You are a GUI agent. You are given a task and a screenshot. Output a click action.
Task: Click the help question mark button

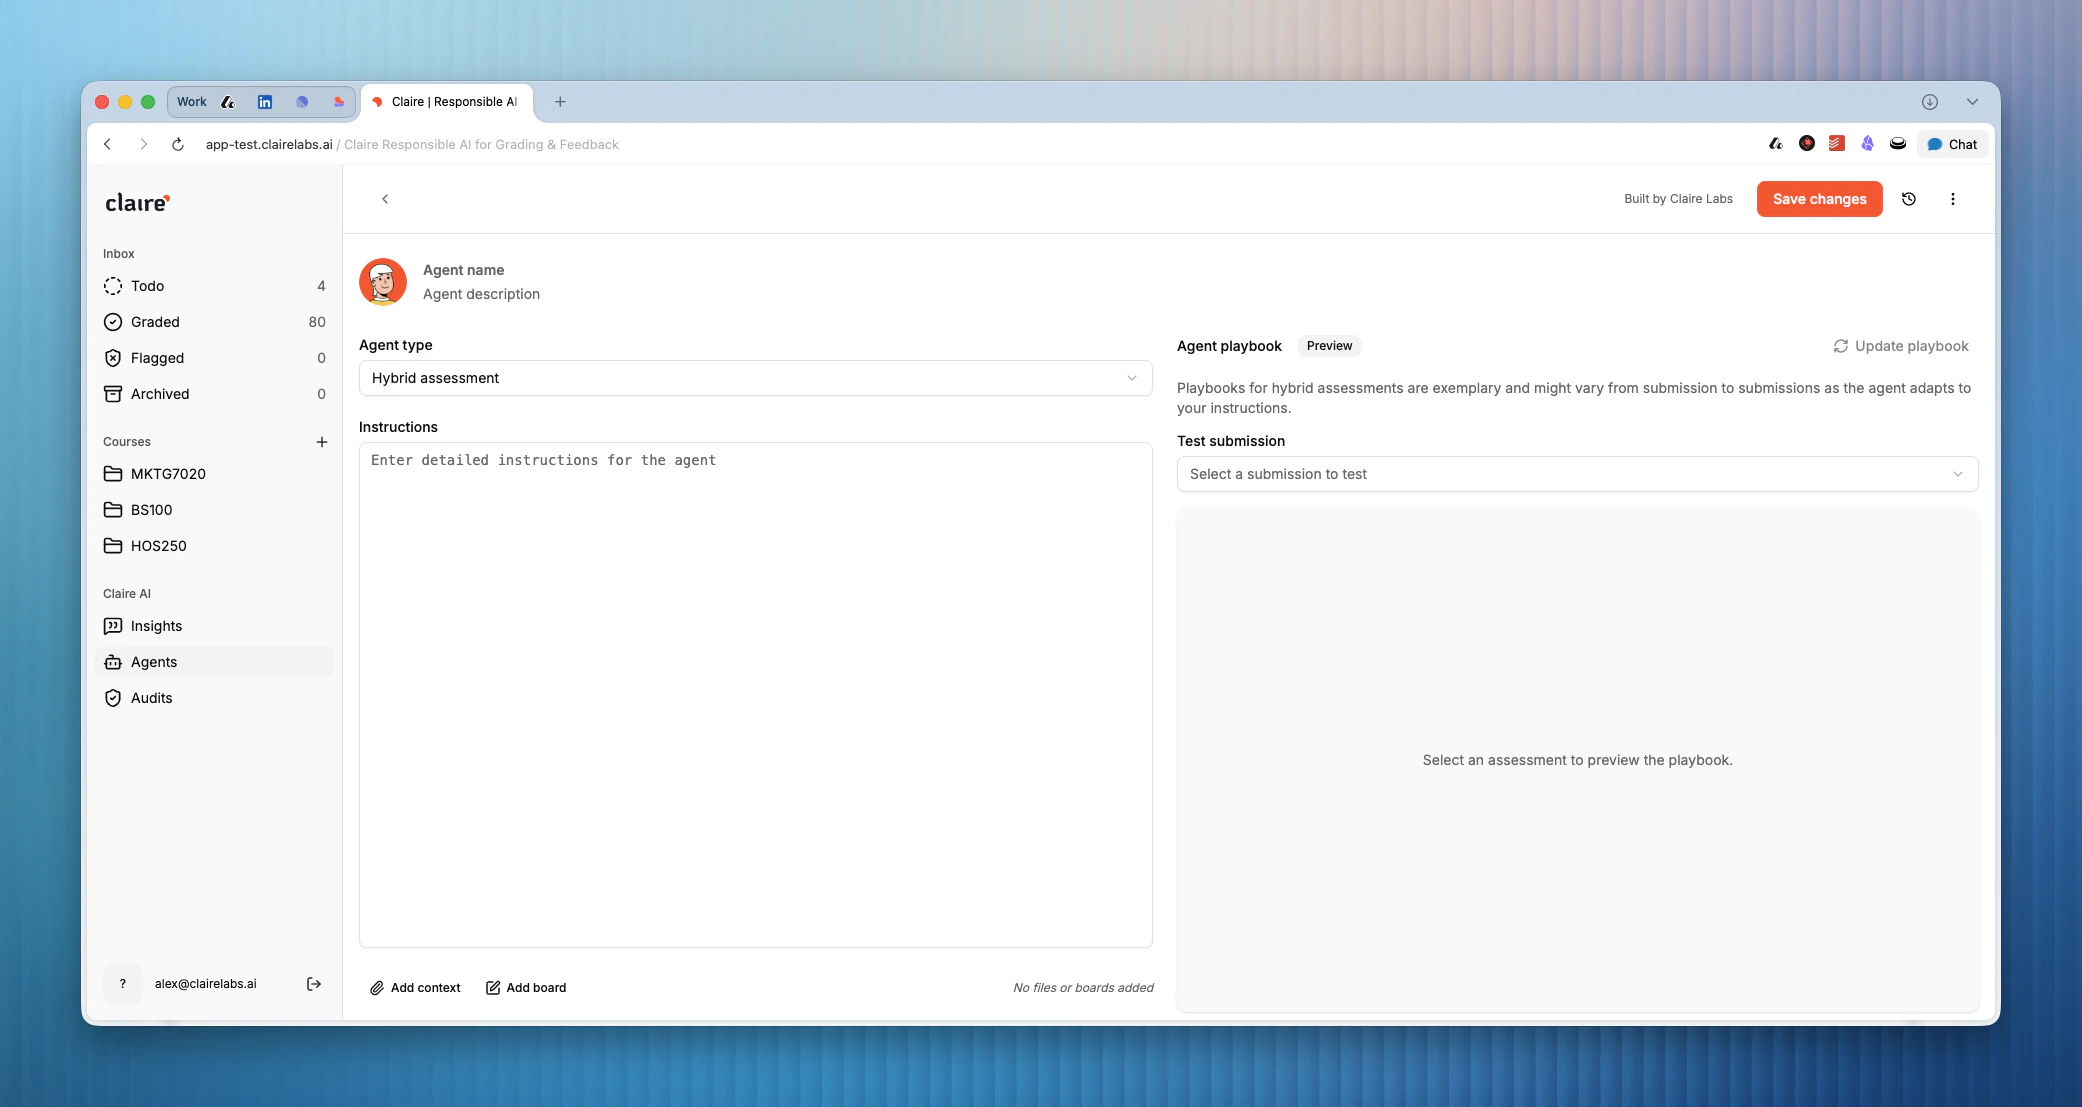coord(123,984)
